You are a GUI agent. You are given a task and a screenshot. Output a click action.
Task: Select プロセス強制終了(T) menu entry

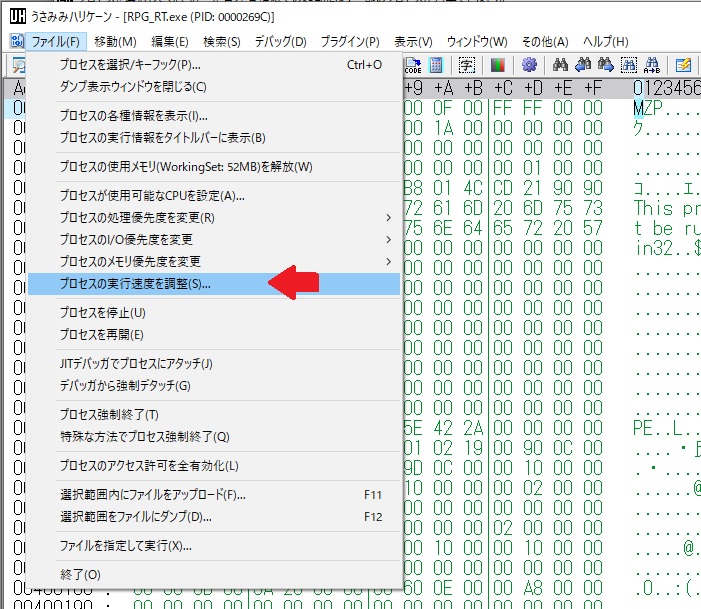109,414
